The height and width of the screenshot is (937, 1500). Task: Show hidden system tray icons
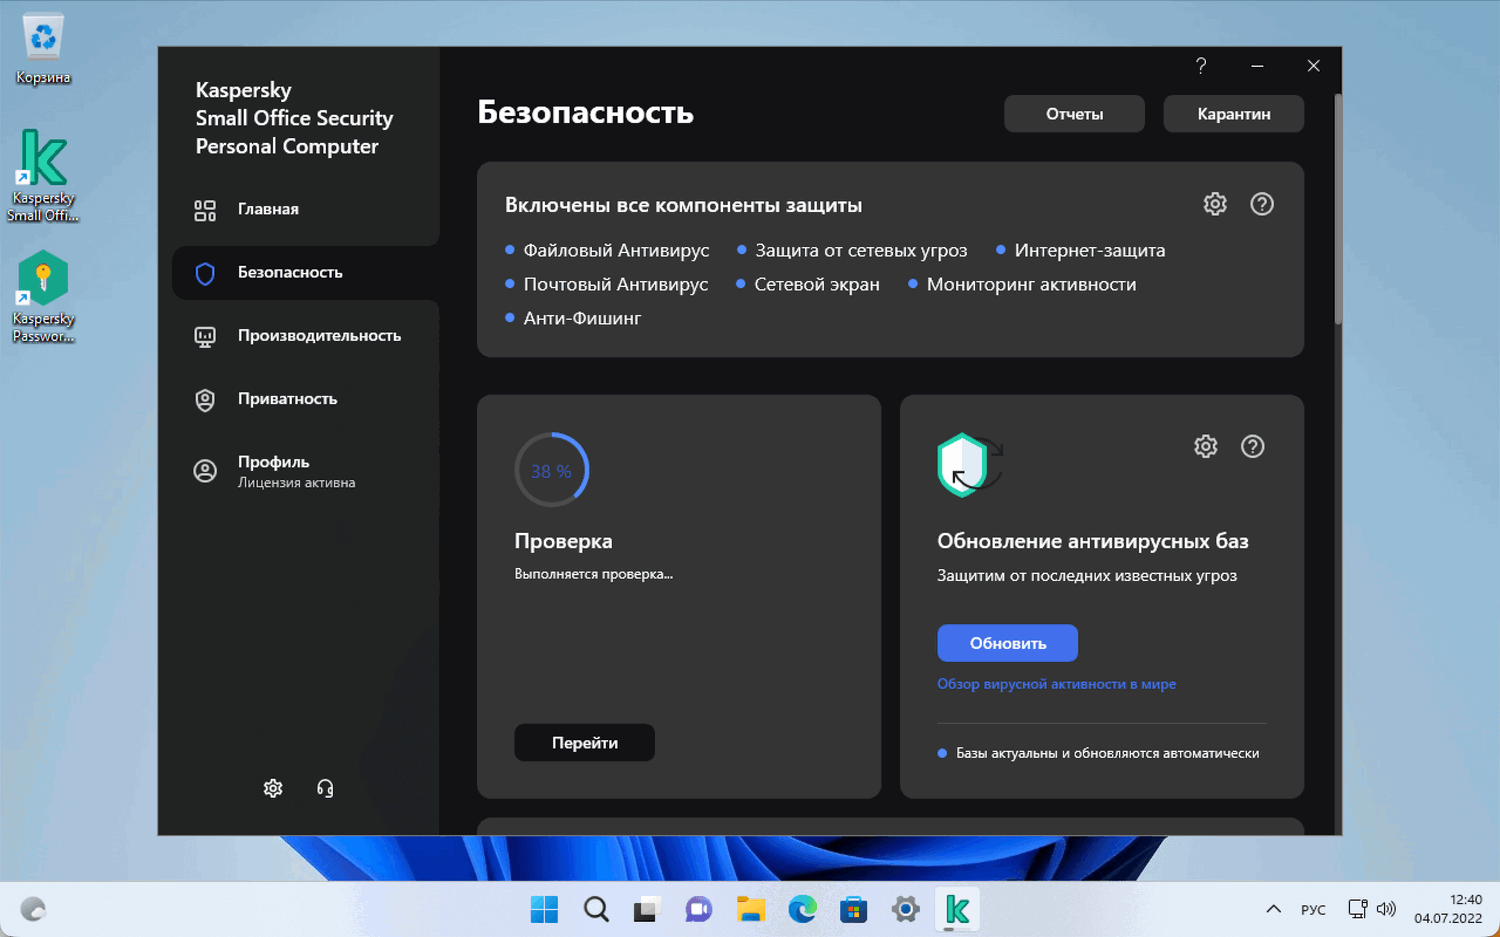tap(1273, 909)
